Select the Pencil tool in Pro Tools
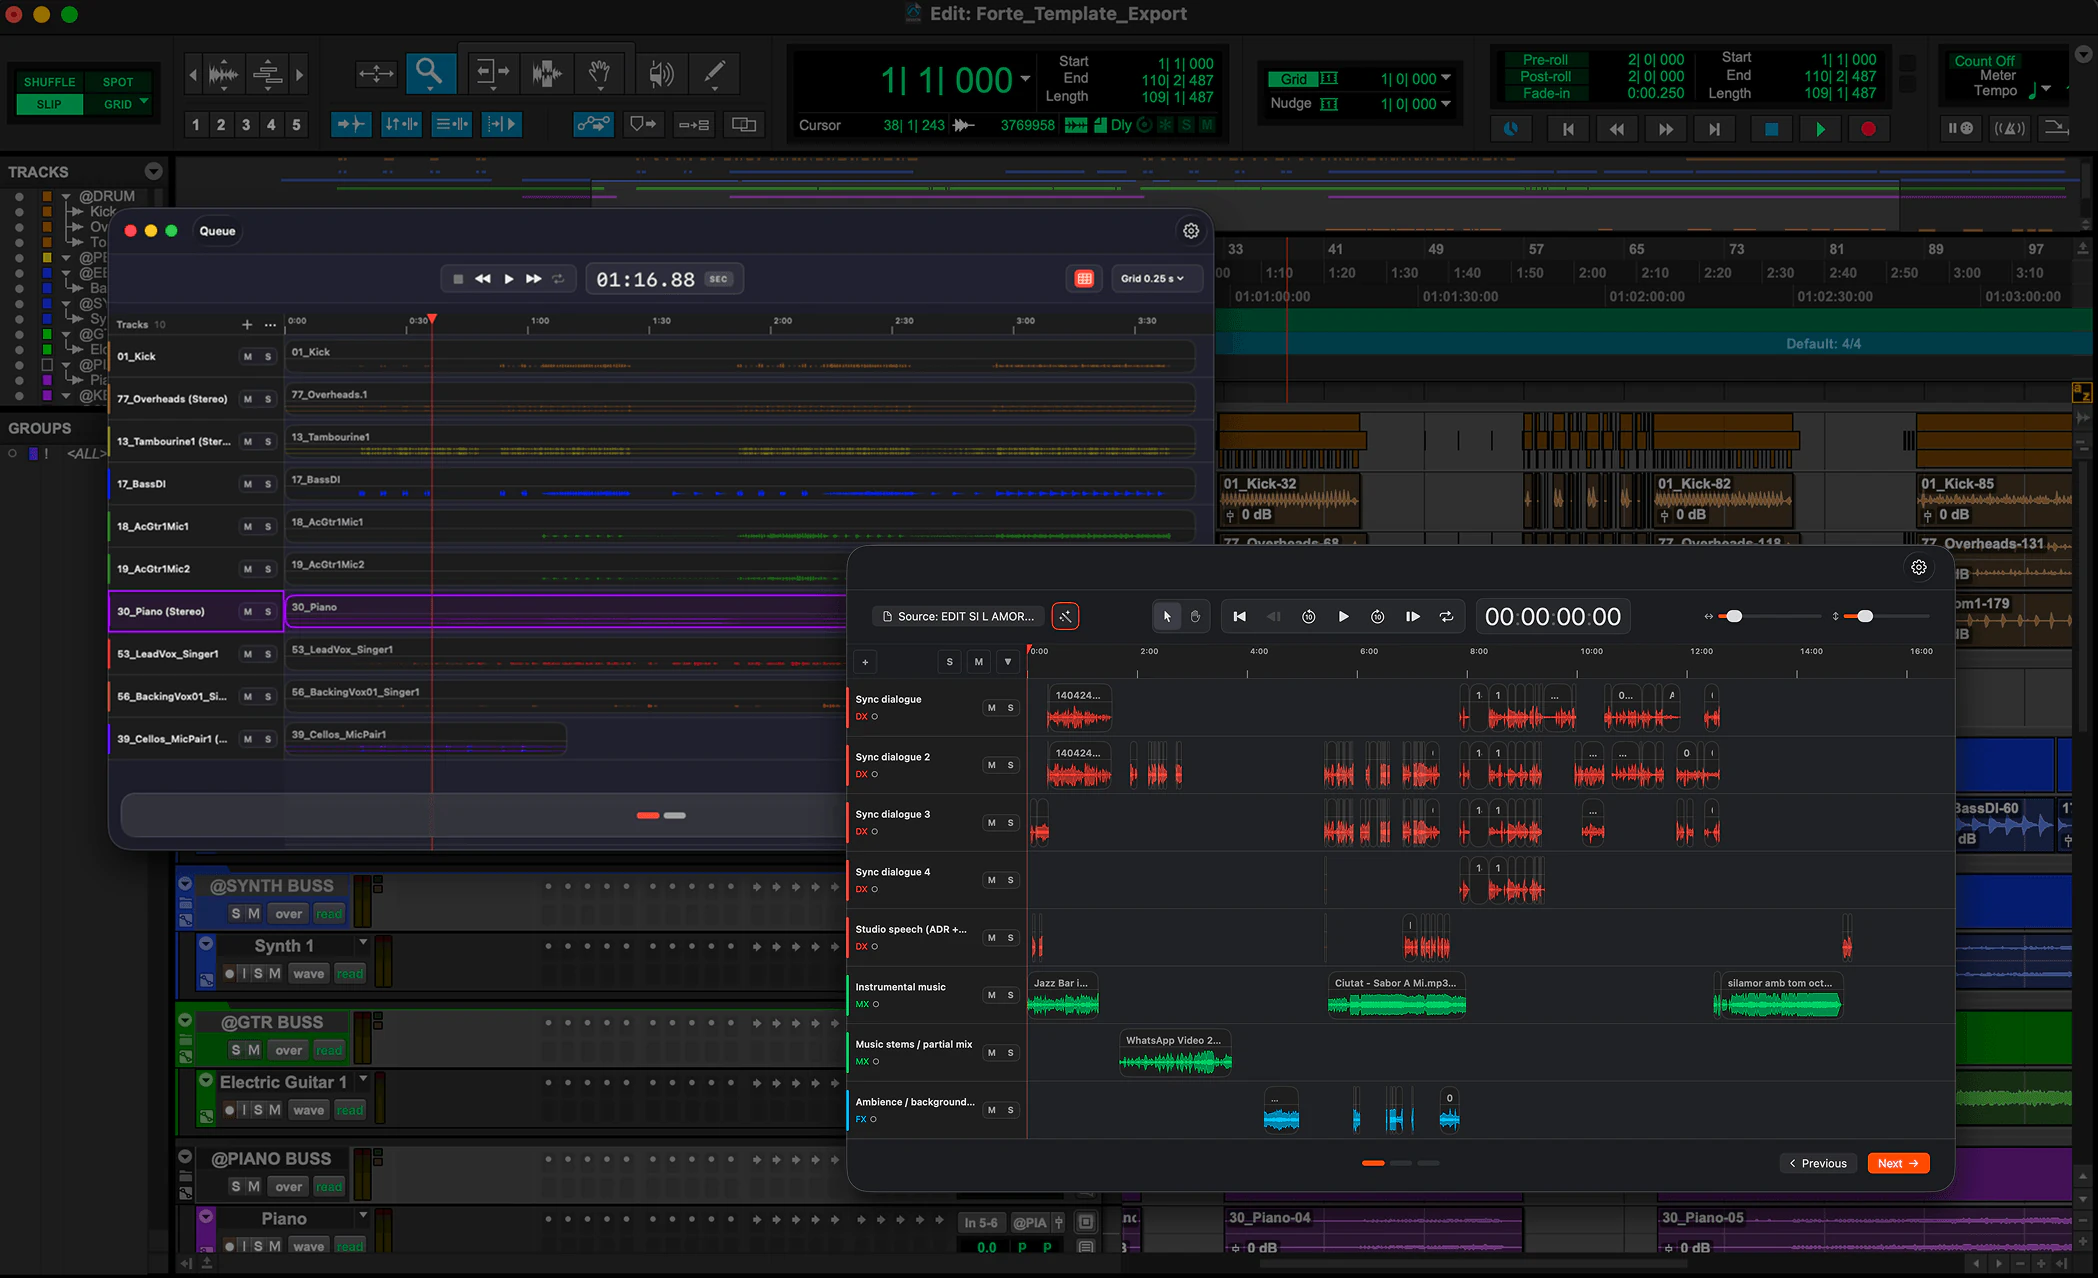This screenshot has height=1278, width=2098. 714,73
